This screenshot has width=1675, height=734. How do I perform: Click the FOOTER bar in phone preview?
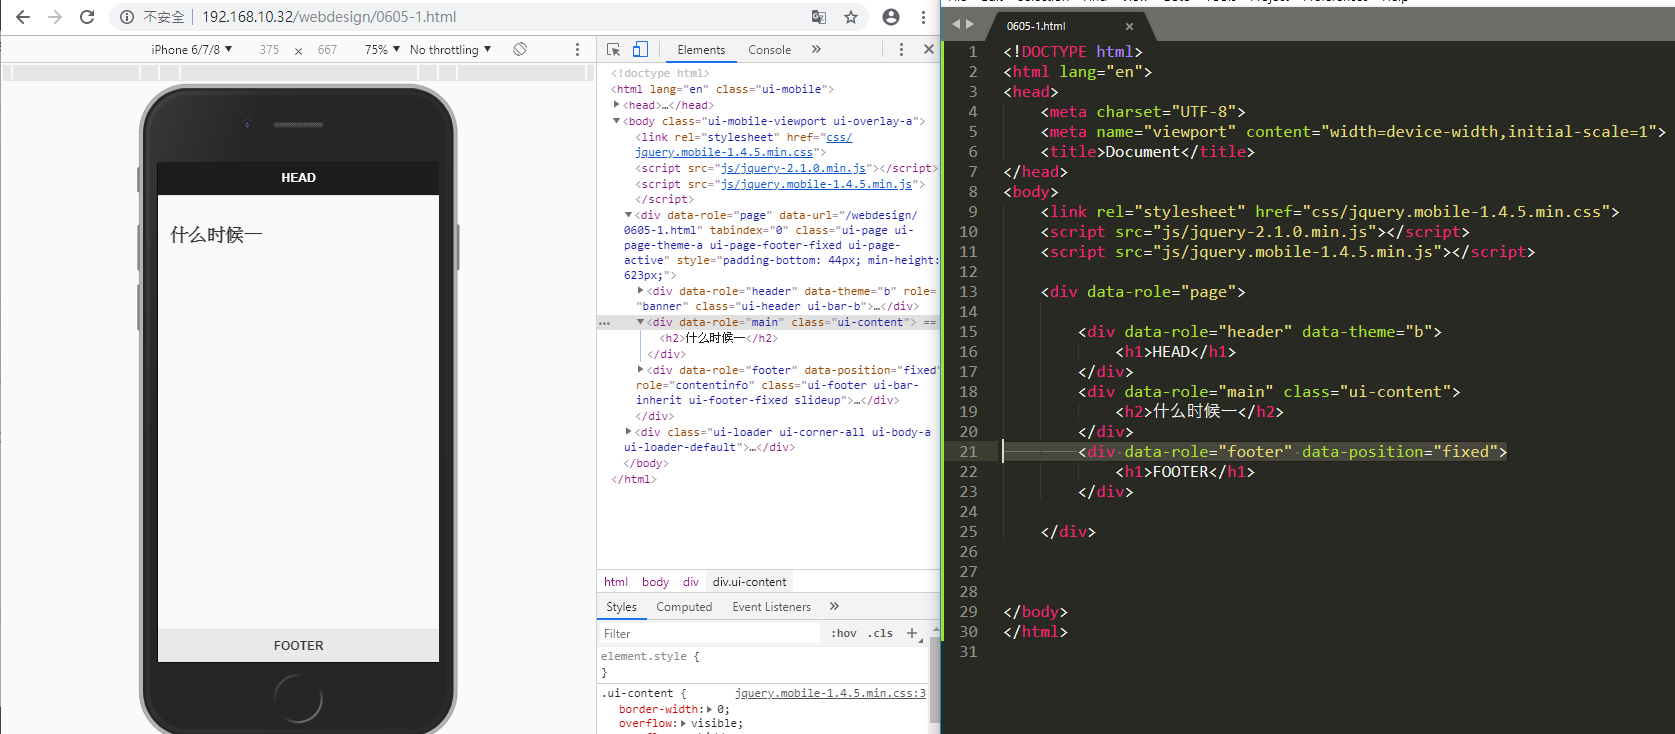298,646
